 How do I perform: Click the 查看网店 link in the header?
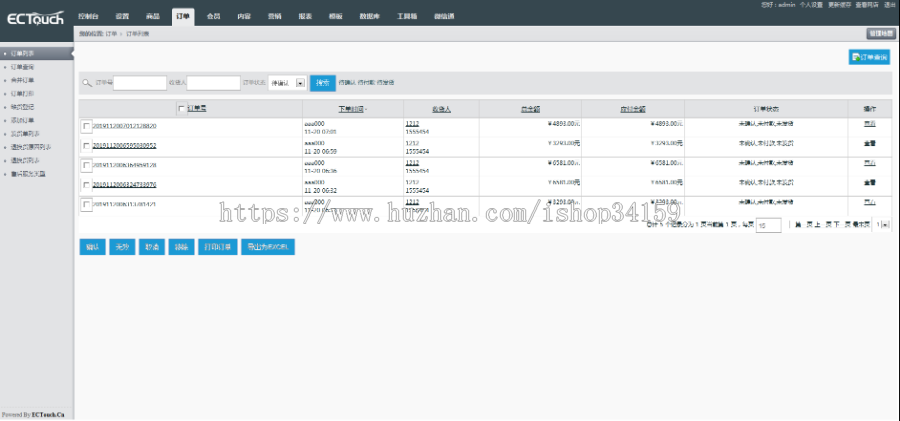867,5
